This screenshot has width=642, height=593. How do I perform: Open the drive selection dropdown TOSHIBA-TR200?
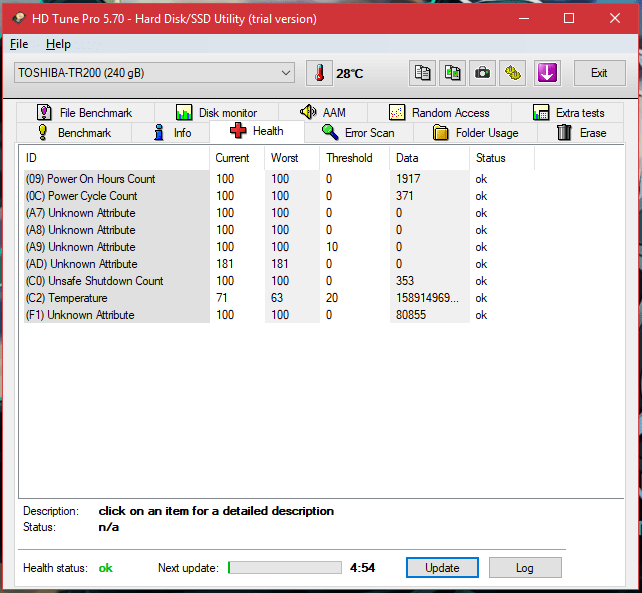(x=154, y=73)
